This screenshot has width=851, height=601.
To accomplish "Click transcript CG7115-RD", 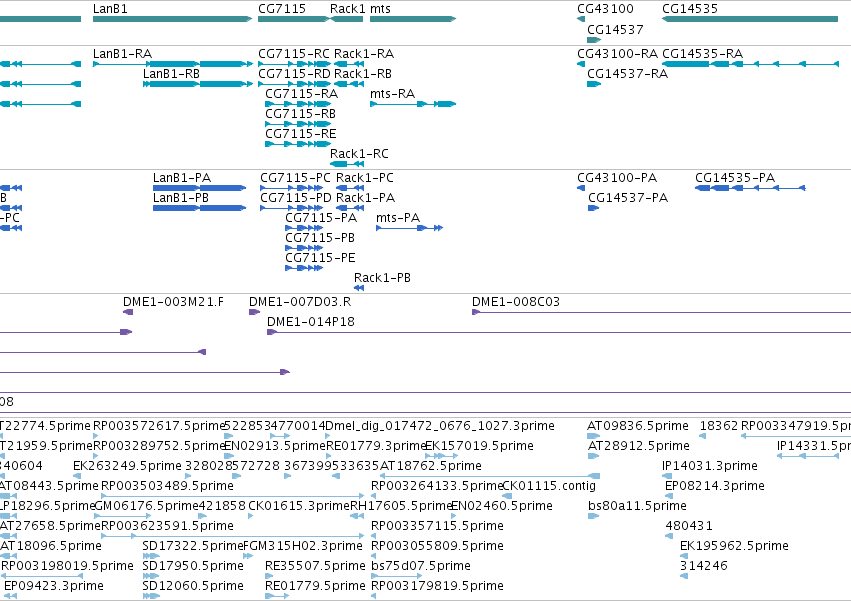I will [294, 84].
